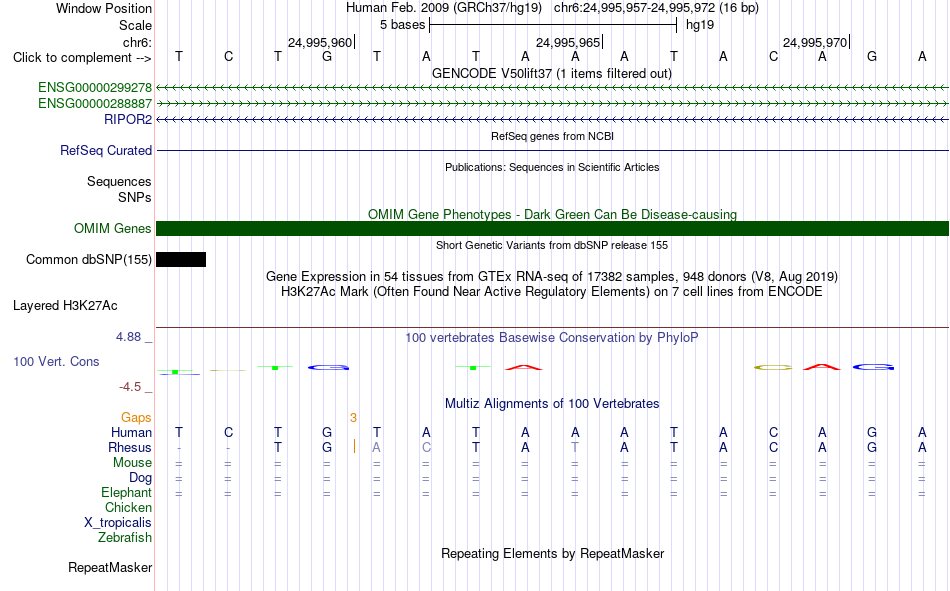The image size is (950, 591).
Task: Click 'Publications: Sequences in Scientific Articles' title
Action: 552,167
